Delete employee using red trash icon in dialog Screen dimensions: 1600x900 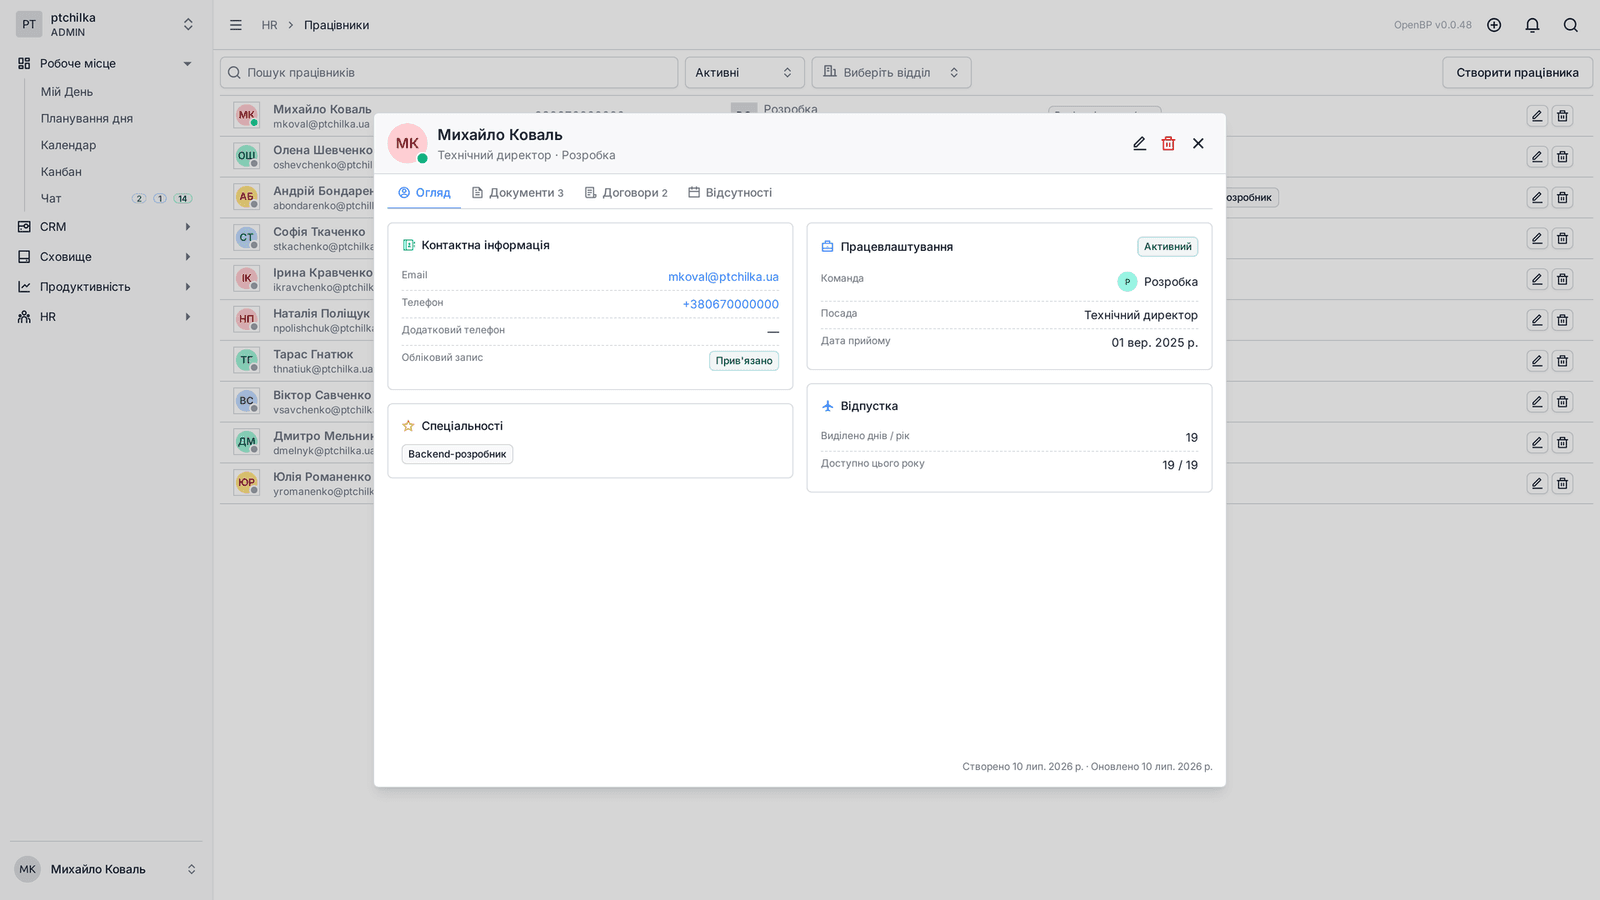pos(1168,144)
